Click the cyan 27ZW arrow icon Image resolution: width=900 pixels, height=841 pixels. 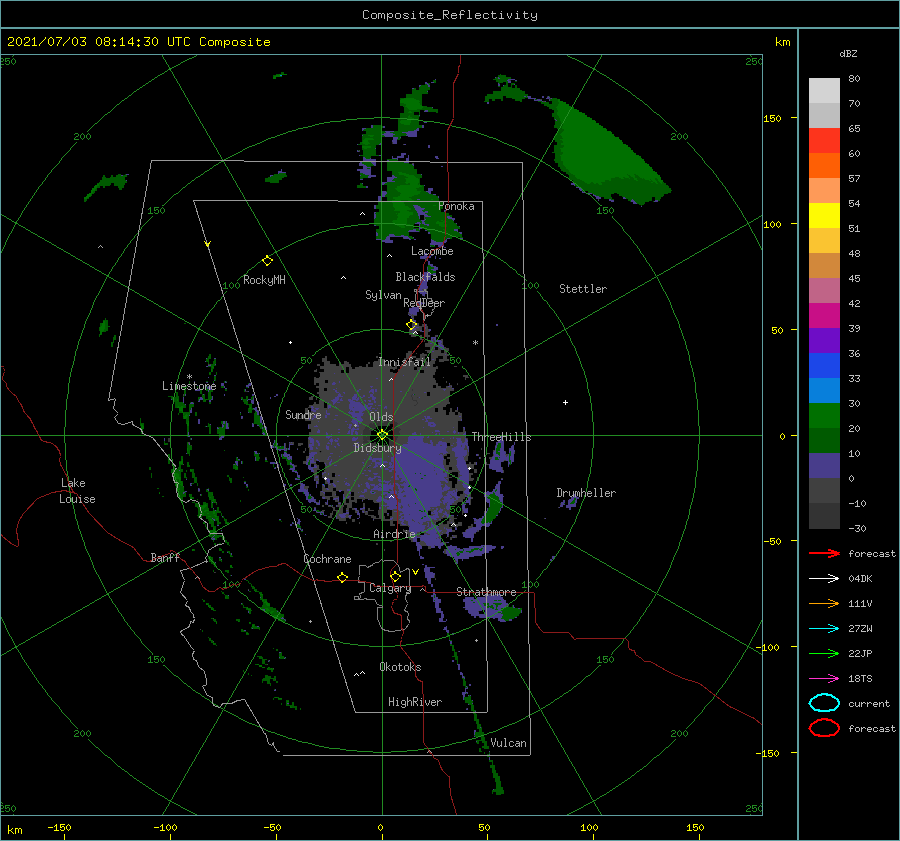pyautogui.click(x=824, y=629)
